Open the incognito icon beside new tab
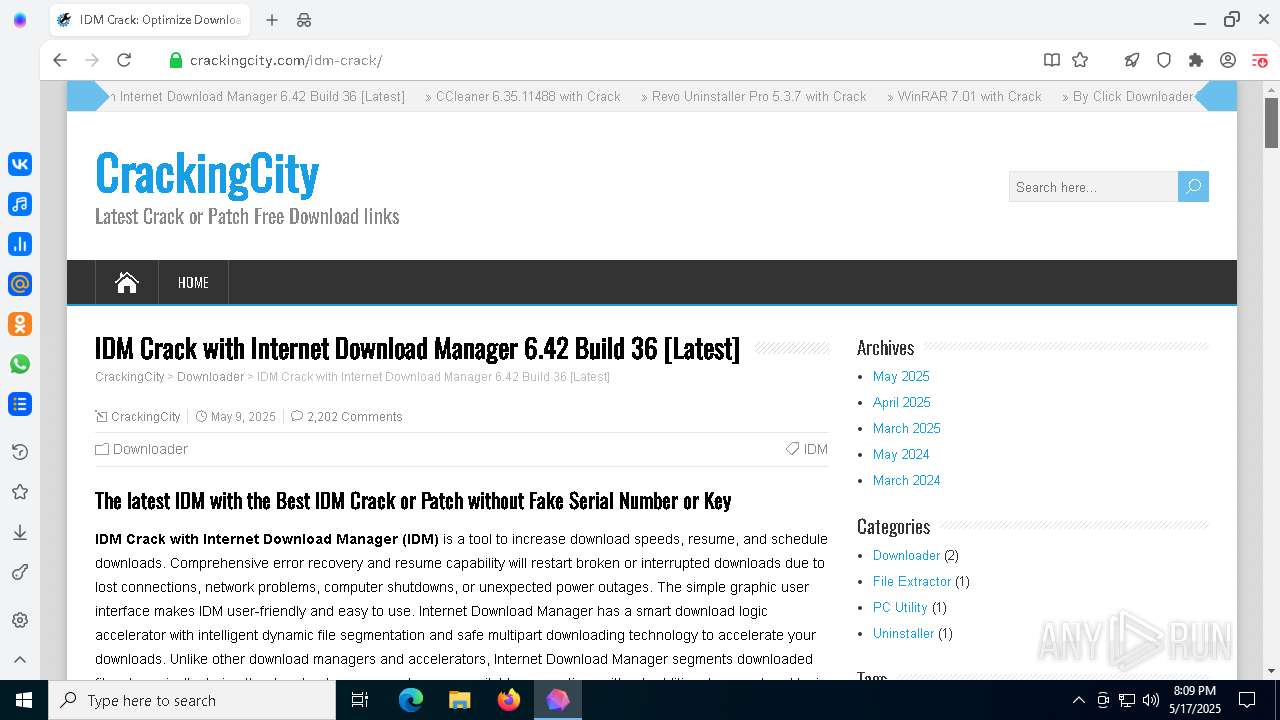Image resolution: width=1280 pixels, height=720 pixels. pos(304,20)
